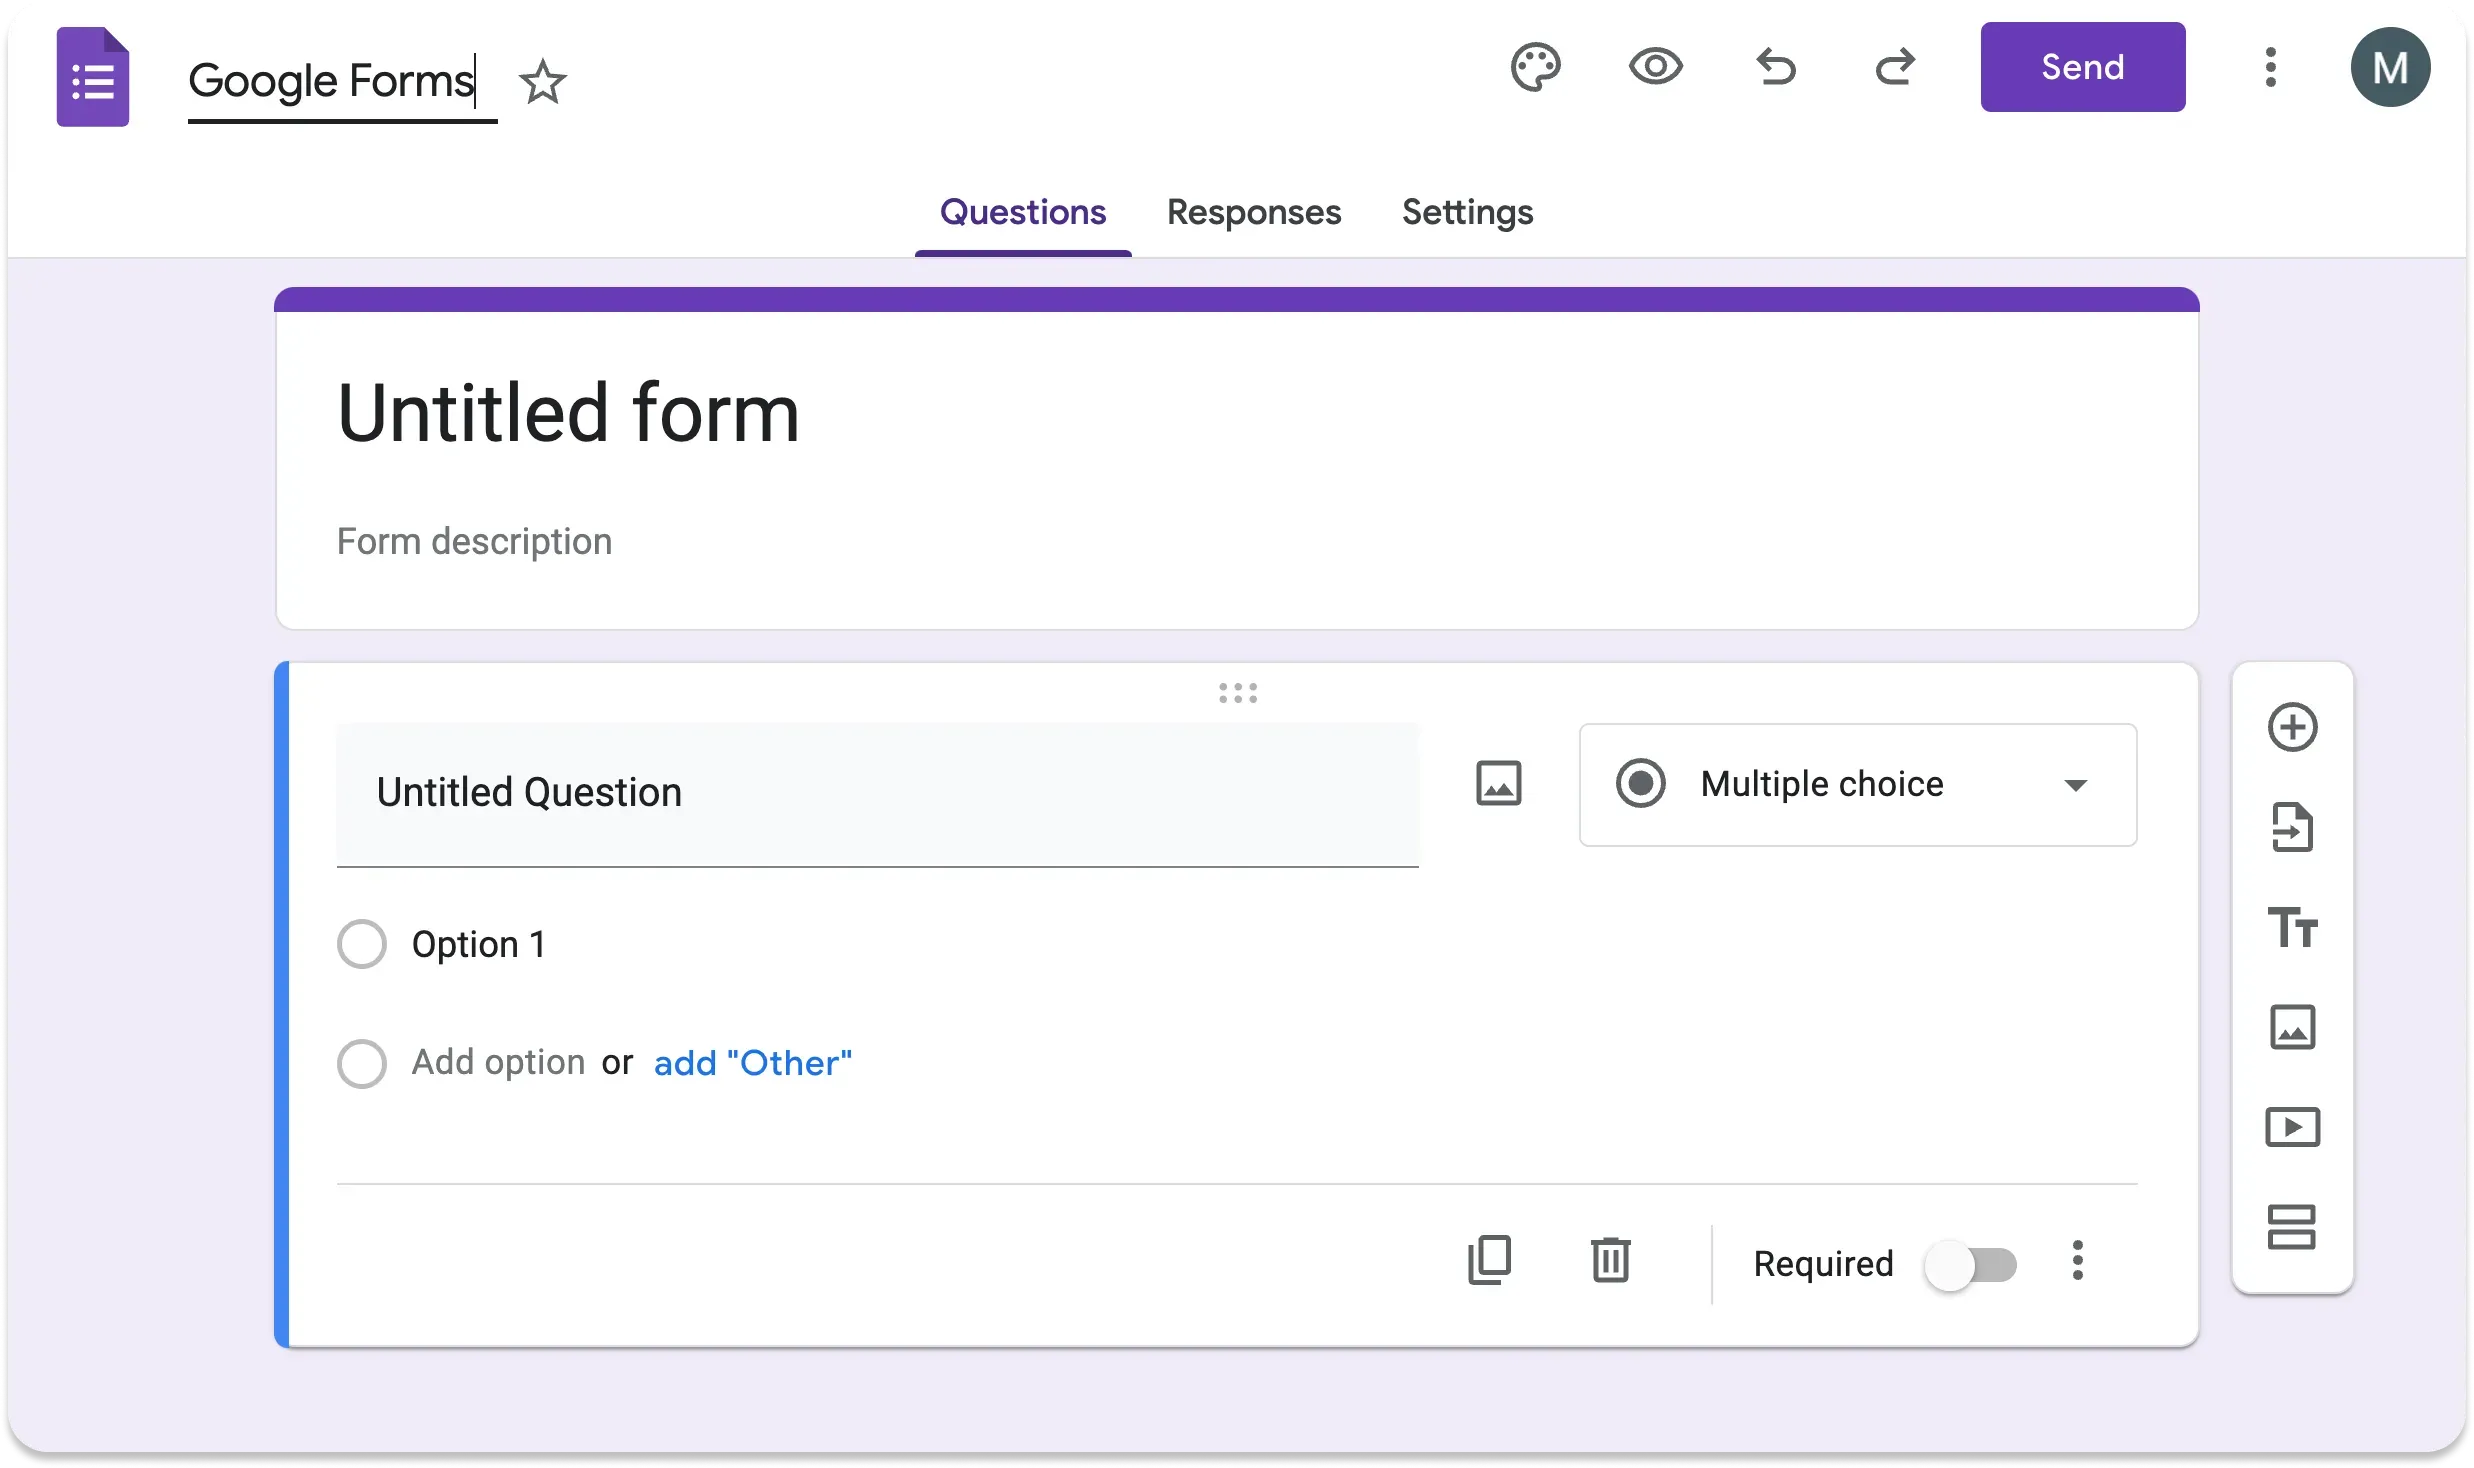Open the Multiple choice question type dropdown
The height and width of the screenshot is (1468, 2474).
(x=1856, y=784)
